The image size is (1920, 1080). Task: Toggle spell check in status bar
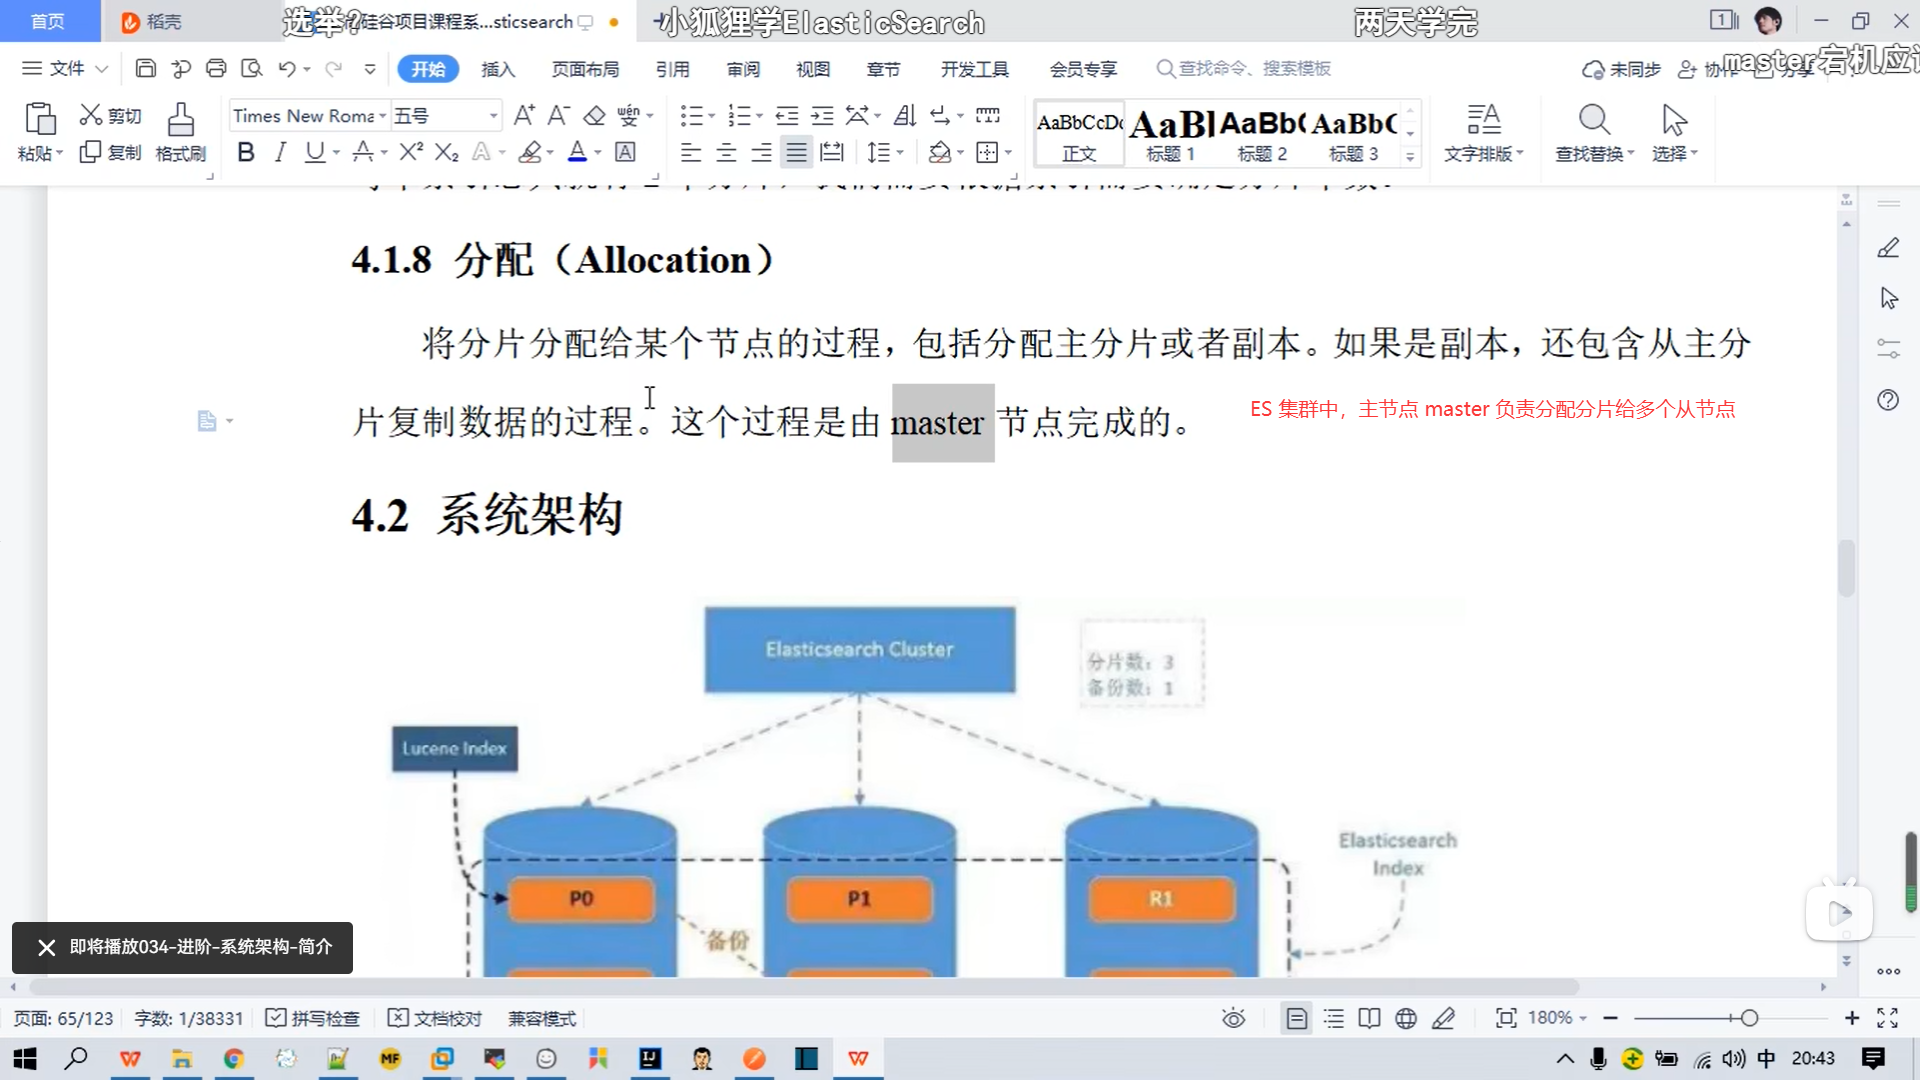[x=313, y=1018]
